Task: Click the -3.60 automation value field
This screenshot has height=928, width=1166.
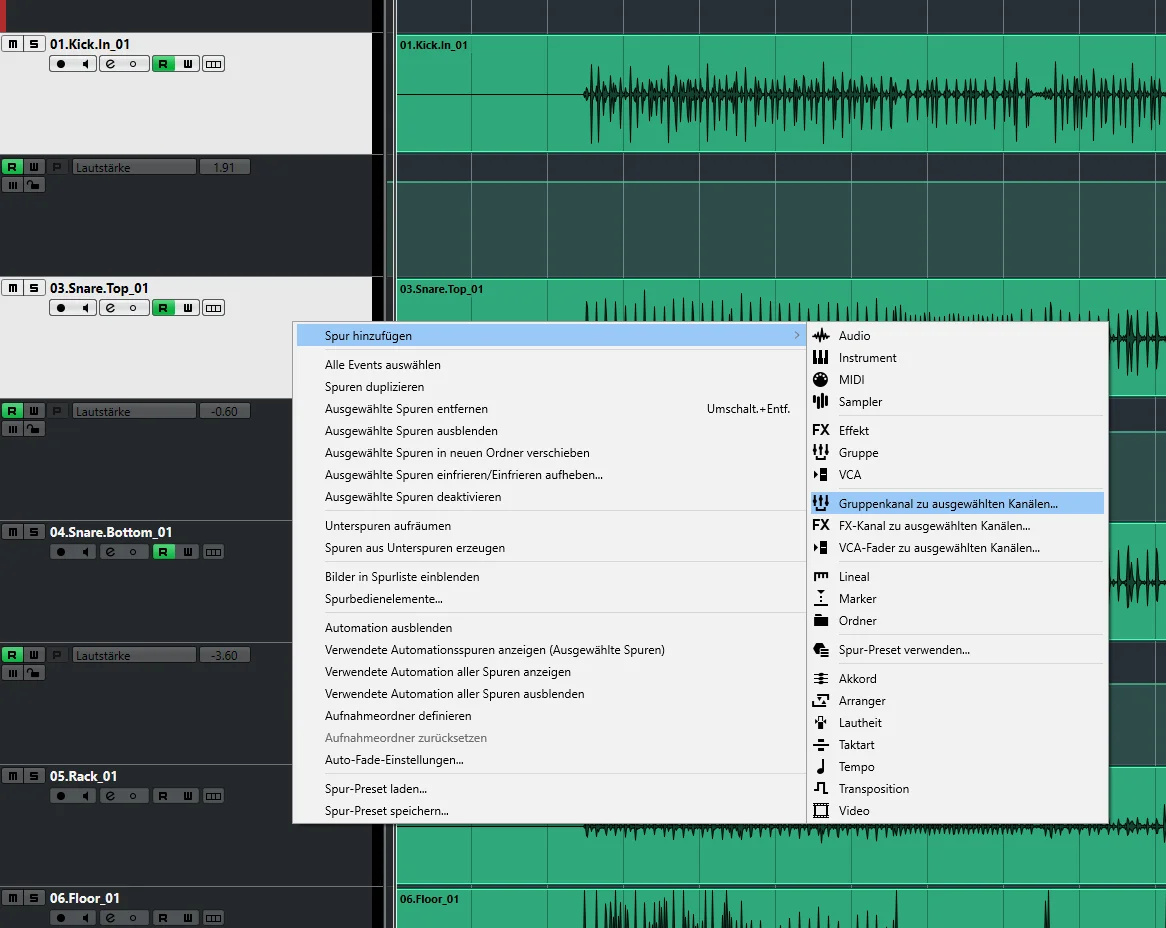Action: (225, 655)
